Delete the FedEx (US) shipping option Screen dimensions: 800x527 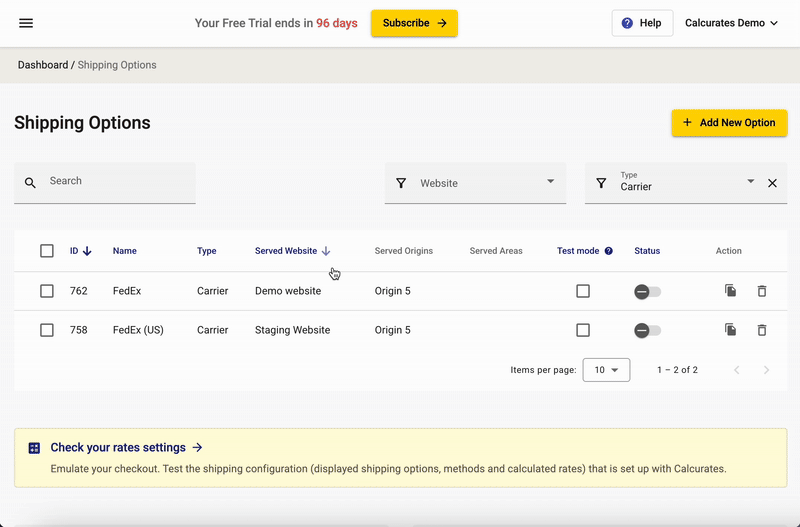(x=762, y=330)
